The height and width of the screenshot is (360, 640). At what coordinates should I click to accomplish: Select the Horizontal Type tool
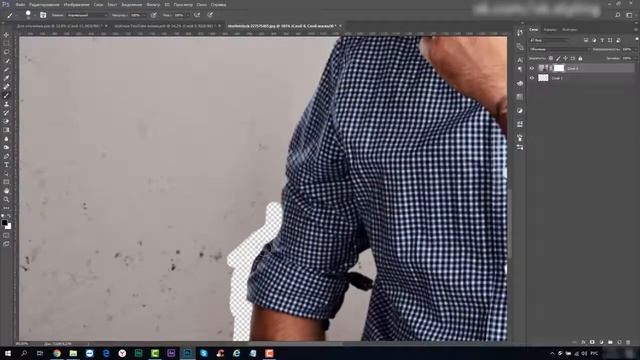coord(6,165)
